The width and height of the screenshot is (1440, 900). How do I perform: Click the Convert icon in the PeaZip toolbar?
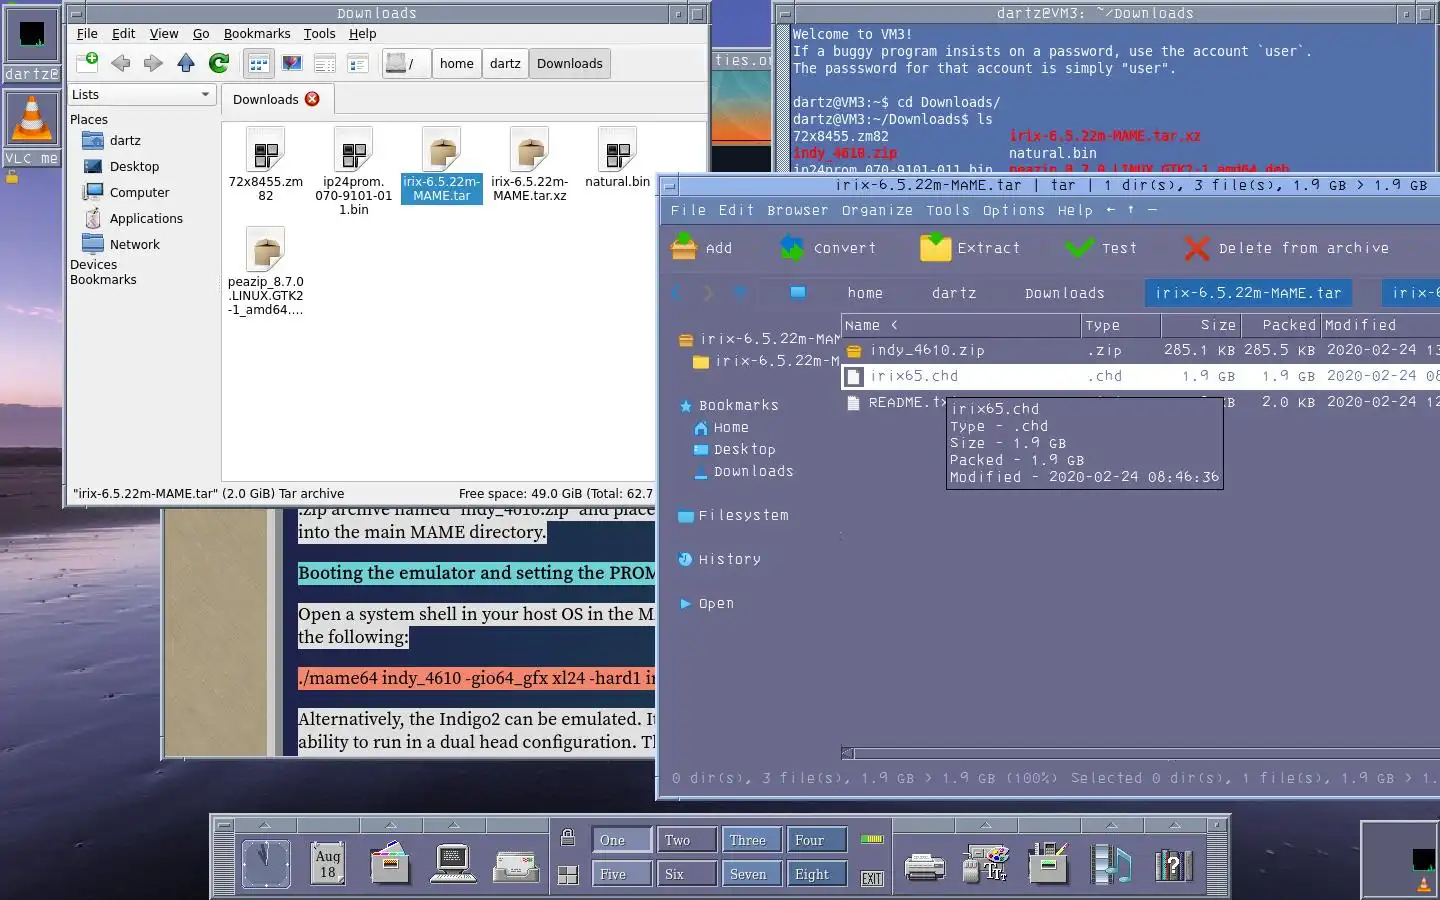[x=792, y=247]
